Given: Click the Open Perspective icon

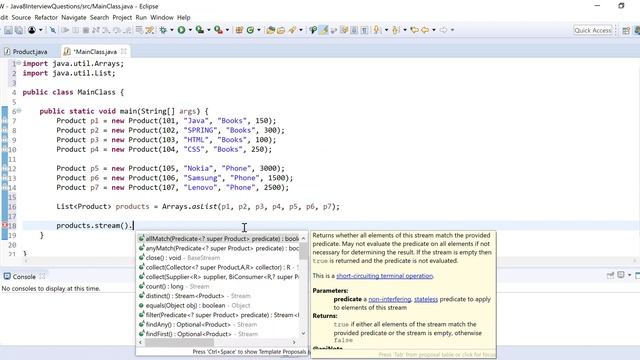Looking at the screenshot, I should point(626,31).
